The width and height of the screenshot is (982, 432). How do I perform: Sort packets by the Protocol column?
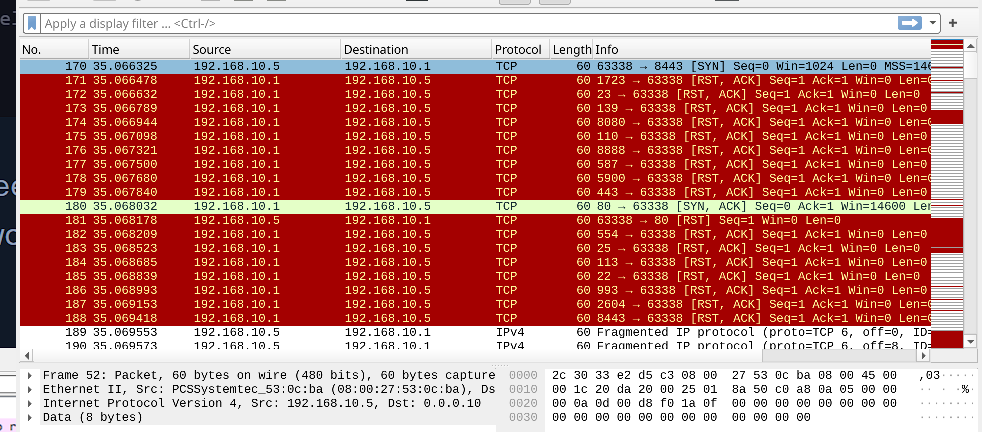click(521, 49)
